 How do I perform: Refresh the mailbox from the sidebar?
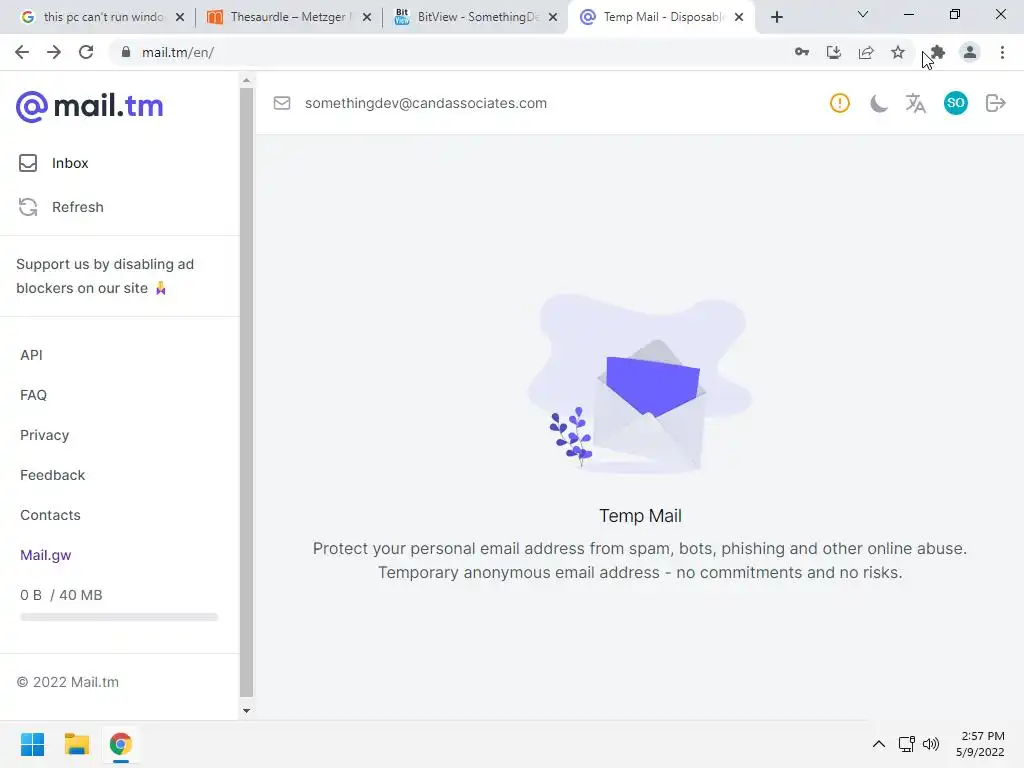pos(61,207)
